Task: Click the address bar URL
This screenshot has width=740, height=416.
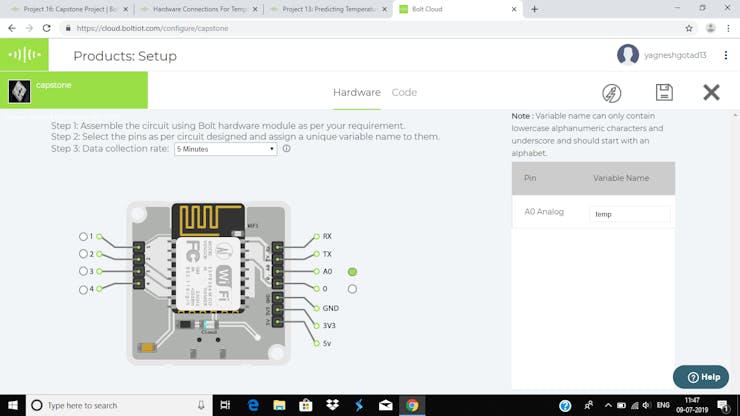Action: [152, 28]
